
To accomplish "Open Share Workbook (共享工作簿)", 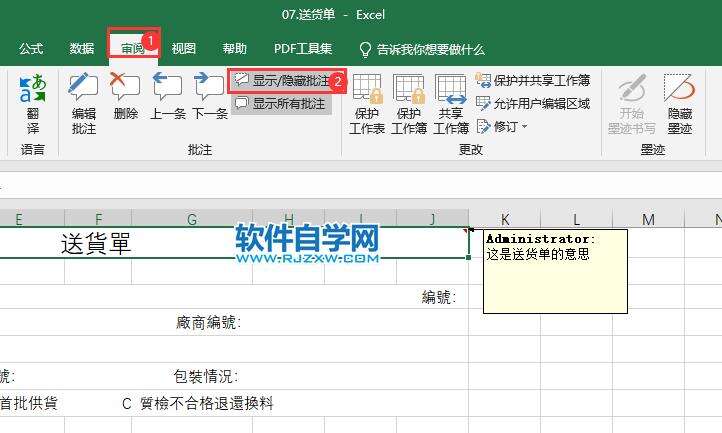I will click(x=451, y=104).
